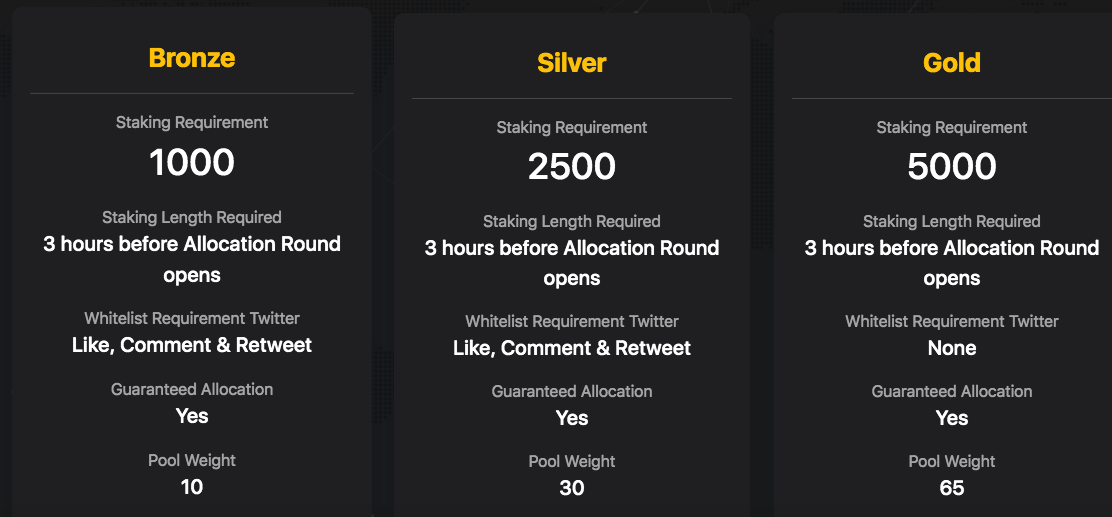This screenshot has width=1112, height=517.
Task: Select Silver card's Like, Comment & Retweet text
Action: [572, 348]
